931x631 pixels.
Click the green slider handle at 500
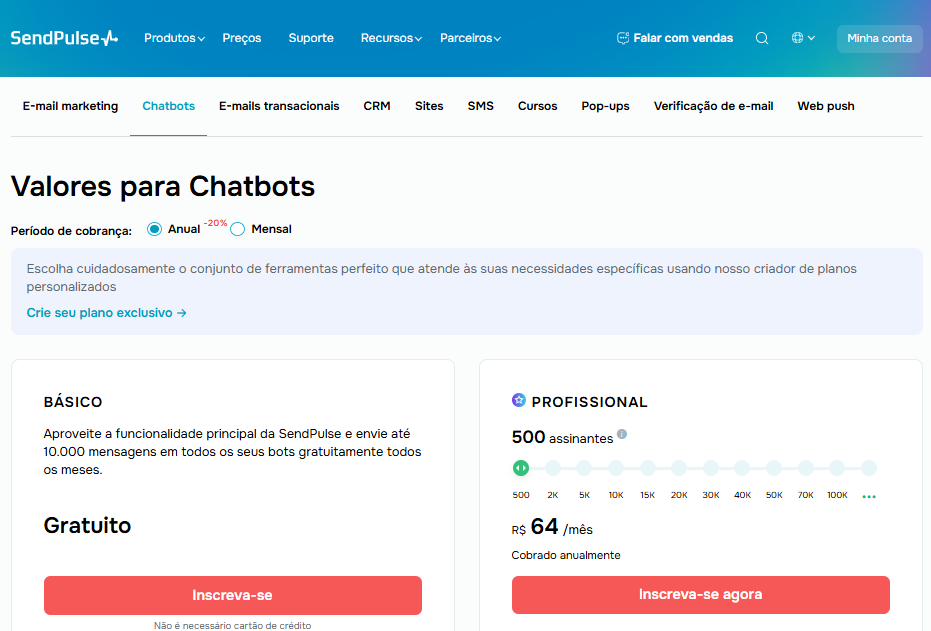tap(521, 468)
